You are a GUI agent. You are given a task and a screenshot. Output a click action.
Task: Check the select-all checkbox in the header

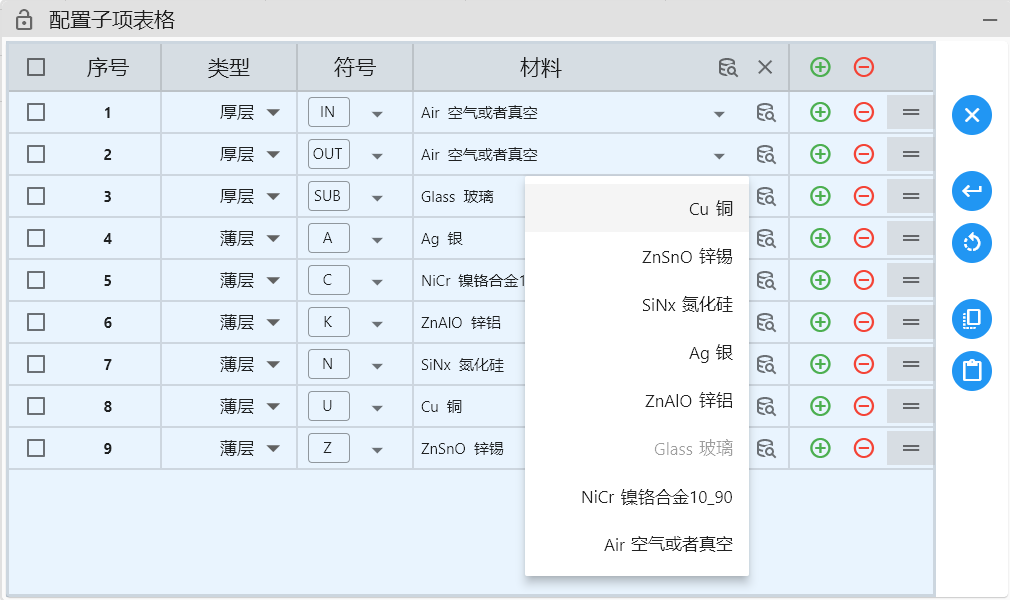[x=36, y=68]
